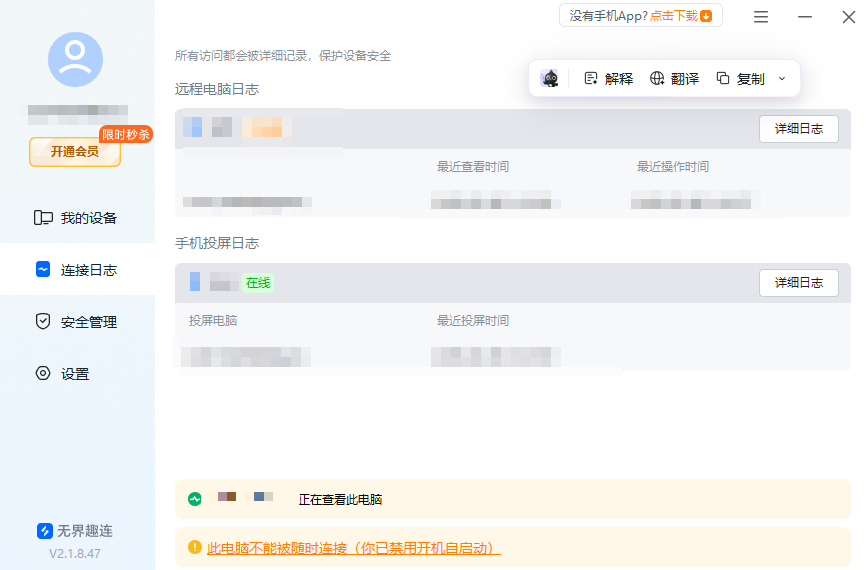Click the 在线 online status badge
The image size is (866, 570).
[258, 283]
